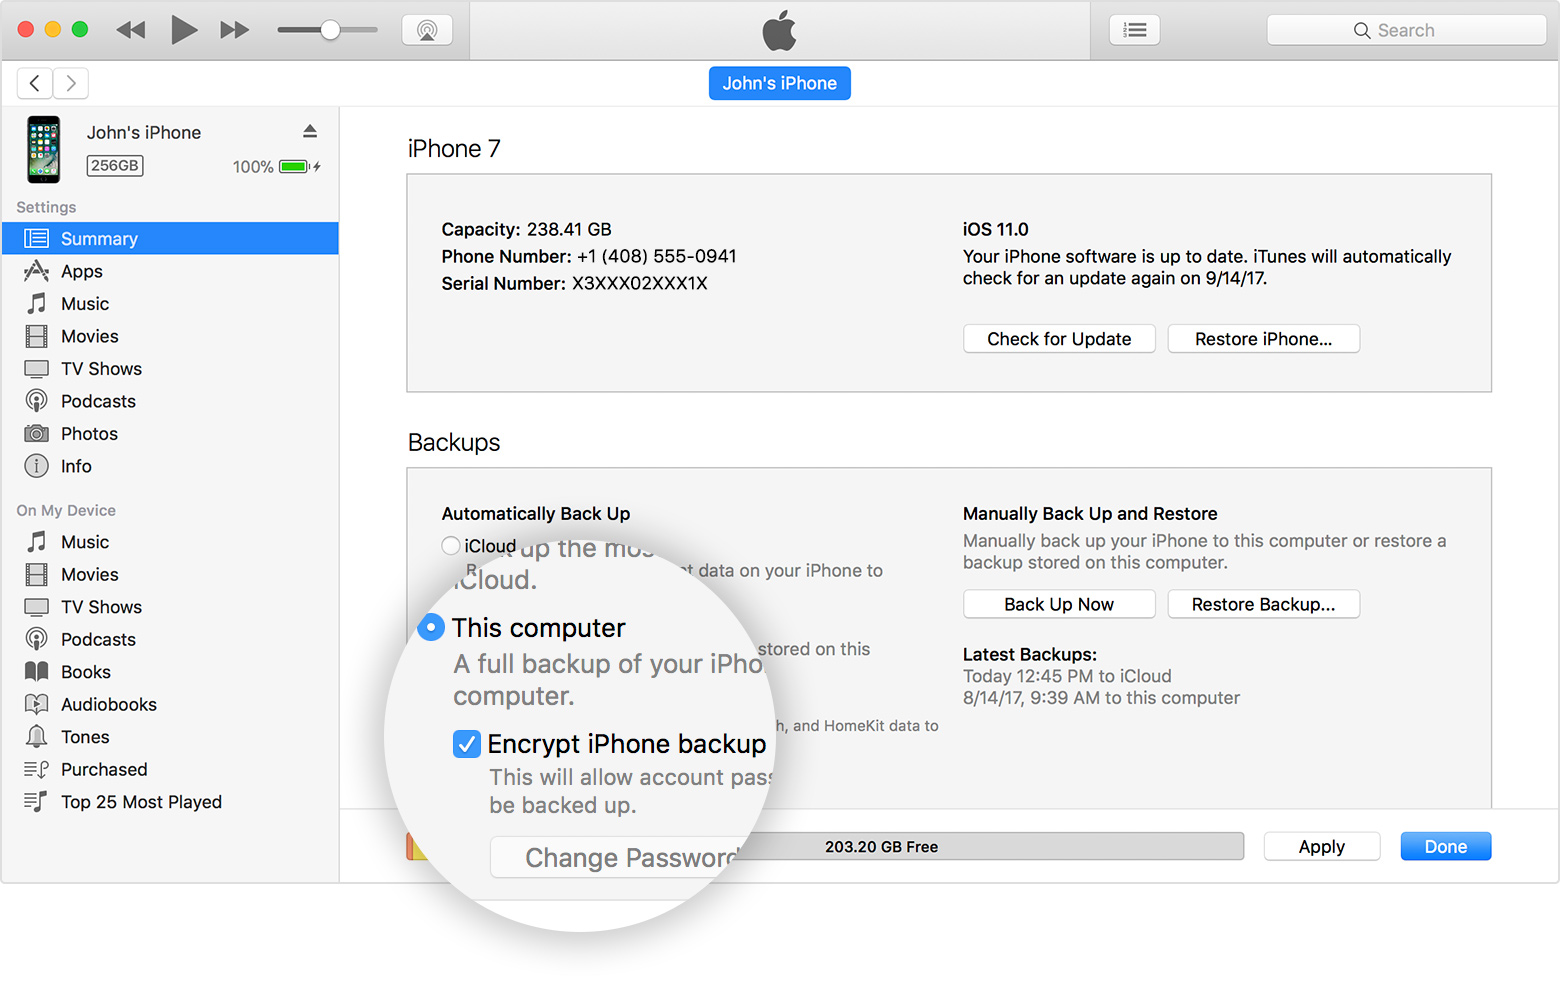Open Photos settings item
This screenshot has width=1560, height=1000.
pos(170,433)
